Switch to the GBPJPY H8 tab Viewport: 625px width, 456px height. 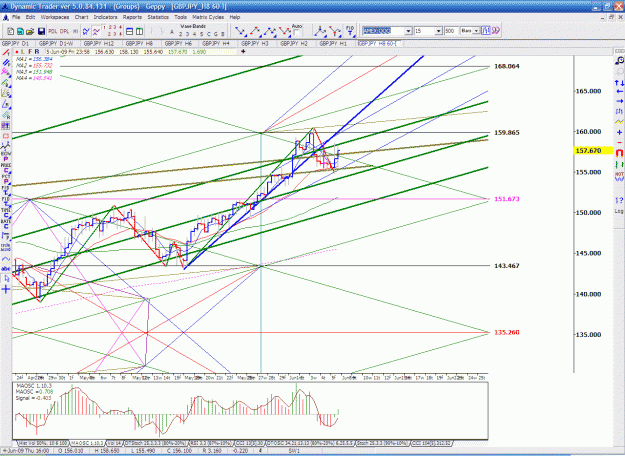(x=139, y=43)
